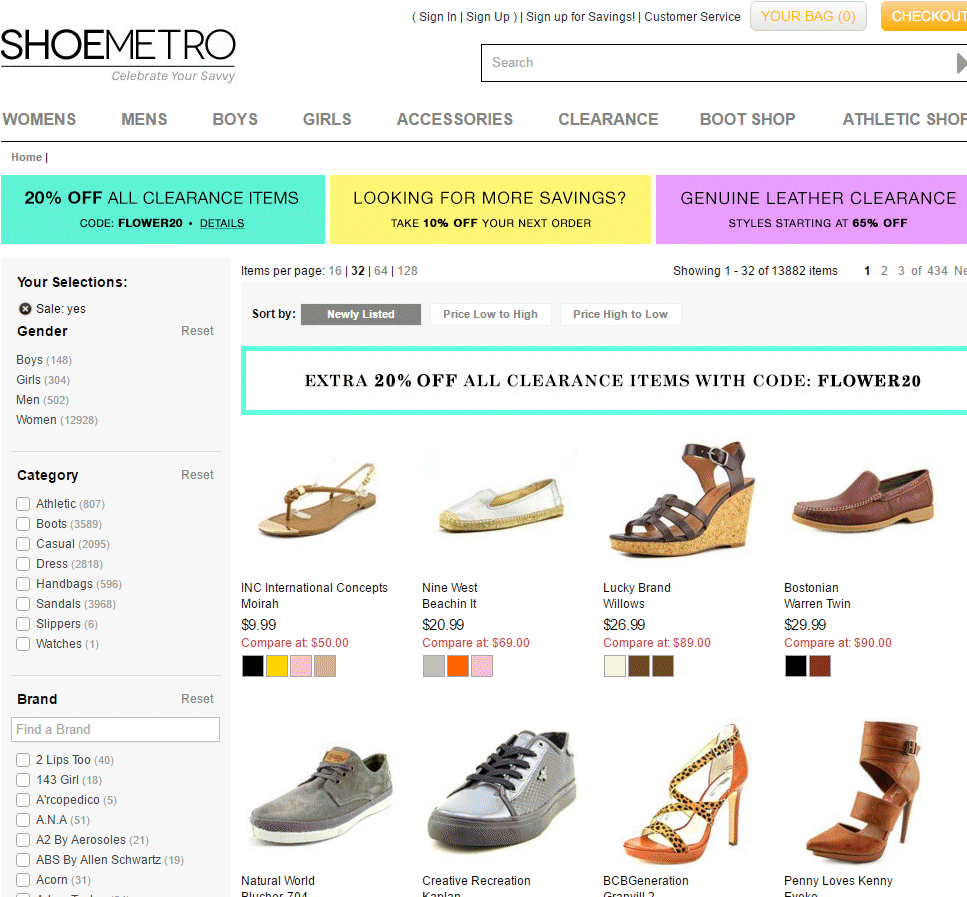Select orange swatch for Beachin It
This screenshot has width=967, height=897.
click(458, 666)
